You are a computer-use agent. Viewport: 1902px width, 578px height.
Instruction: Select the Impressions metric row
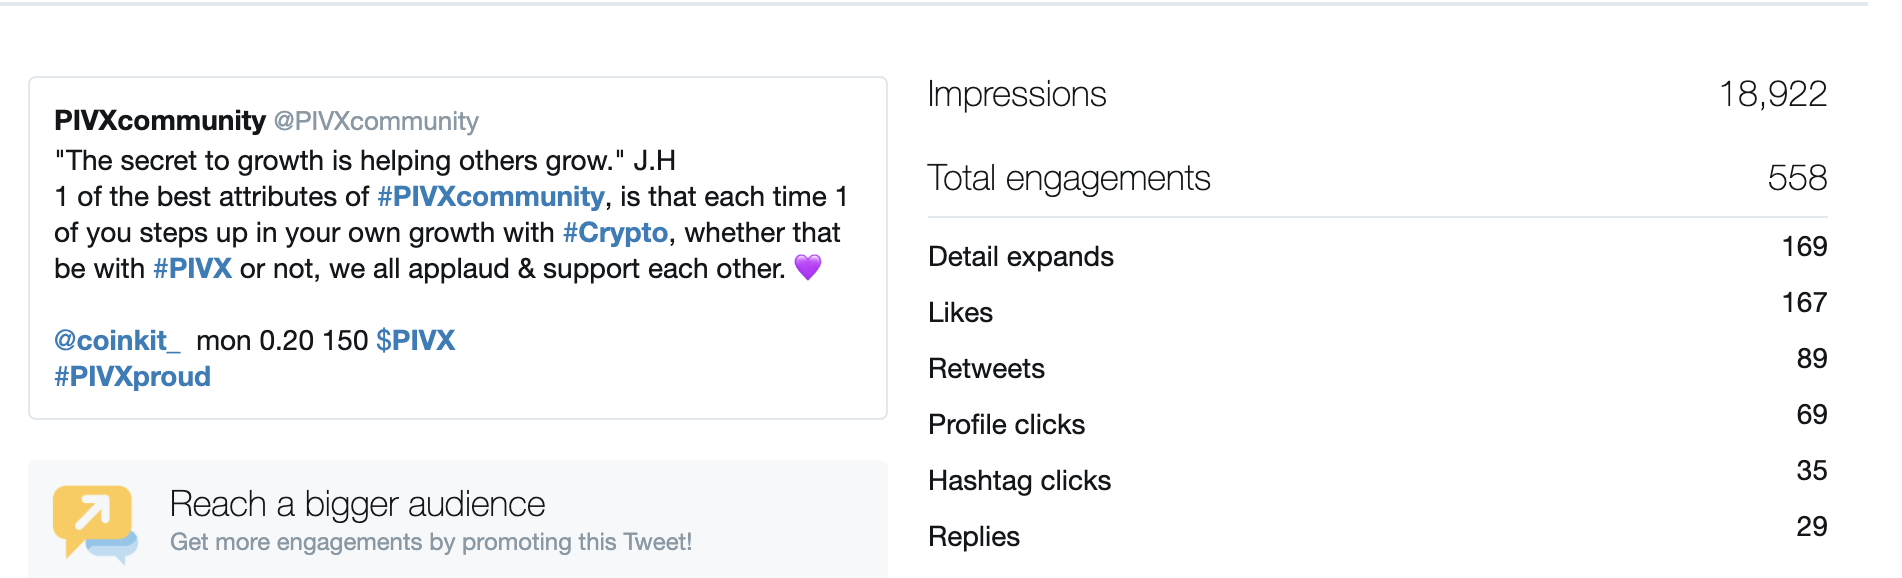click(1377, 94)
